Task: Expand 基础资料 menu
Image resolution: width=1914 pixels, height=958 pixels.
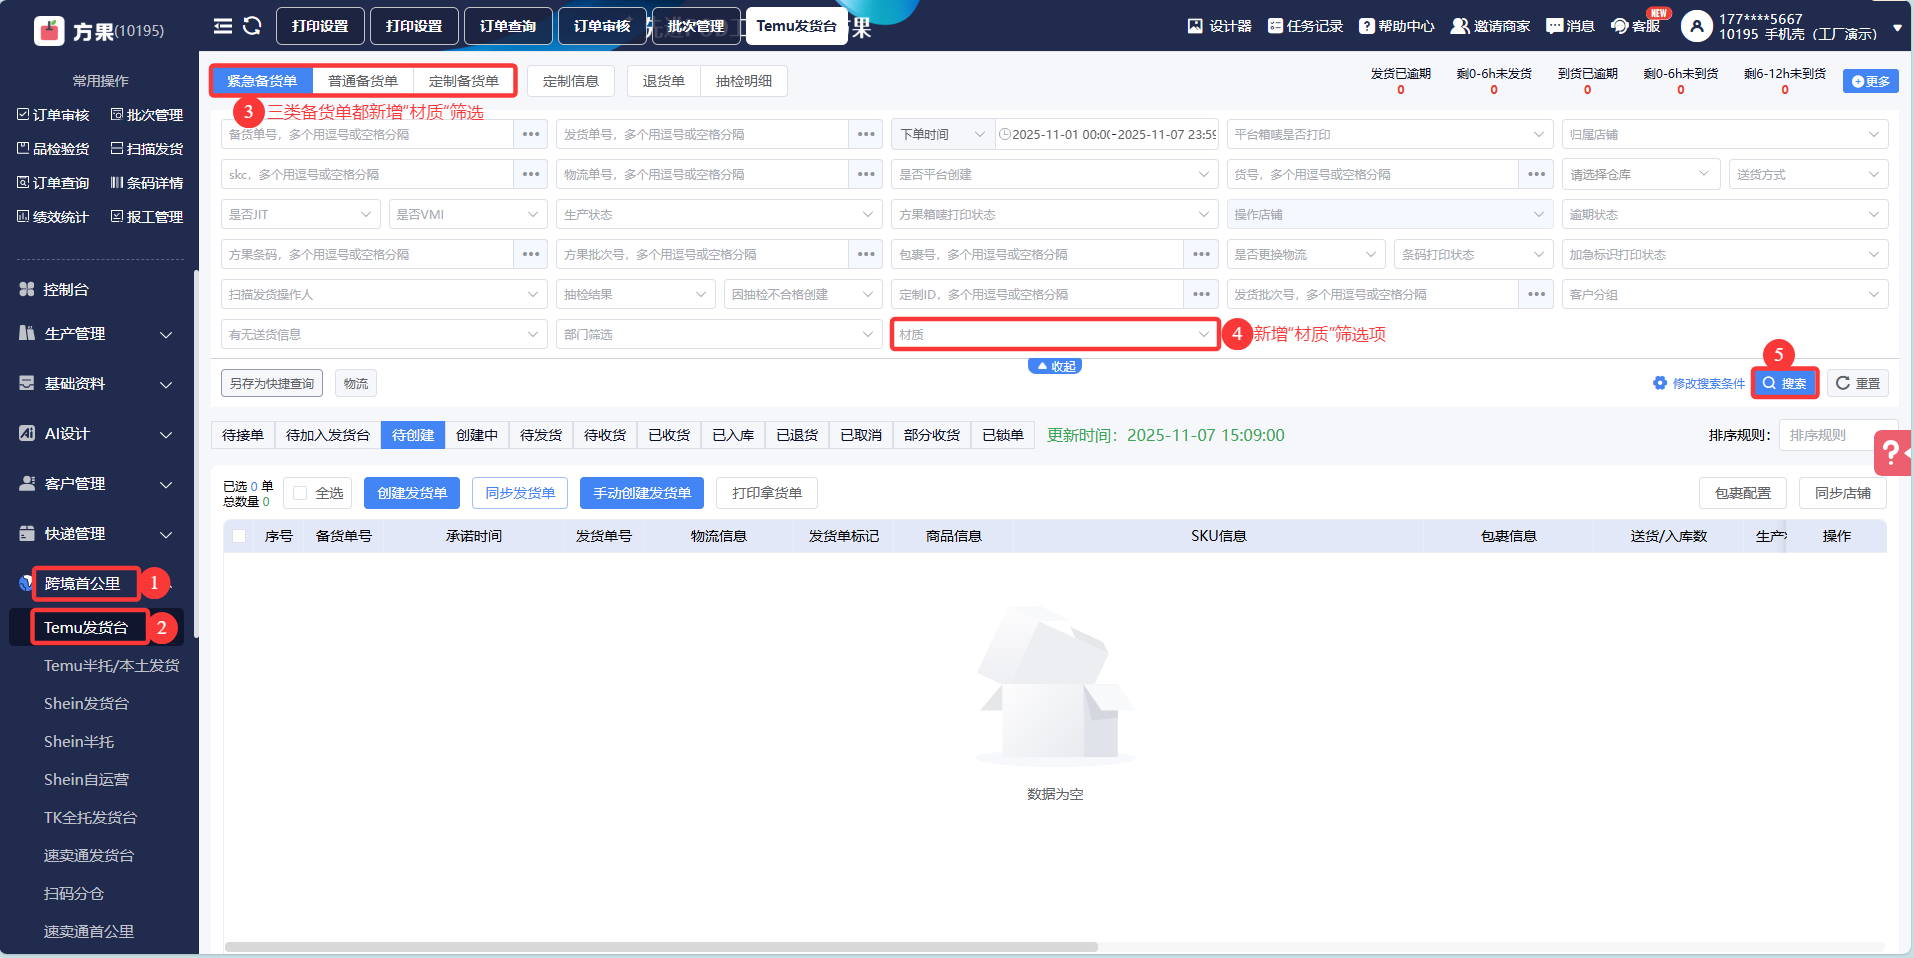Action: pyautogui.click(x=97, y=383)
